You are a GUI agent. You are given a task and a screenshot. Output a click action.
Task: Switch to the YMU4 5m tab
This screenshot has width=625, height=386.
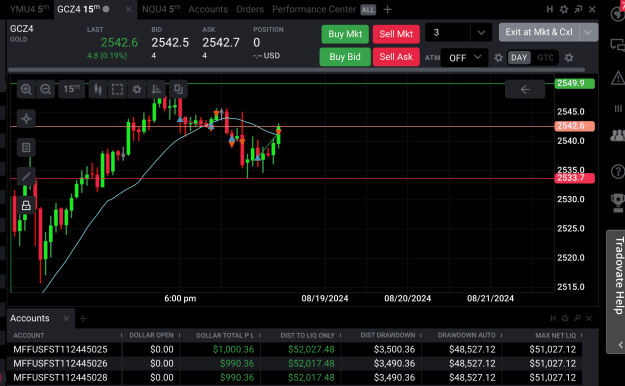(29, 9)
